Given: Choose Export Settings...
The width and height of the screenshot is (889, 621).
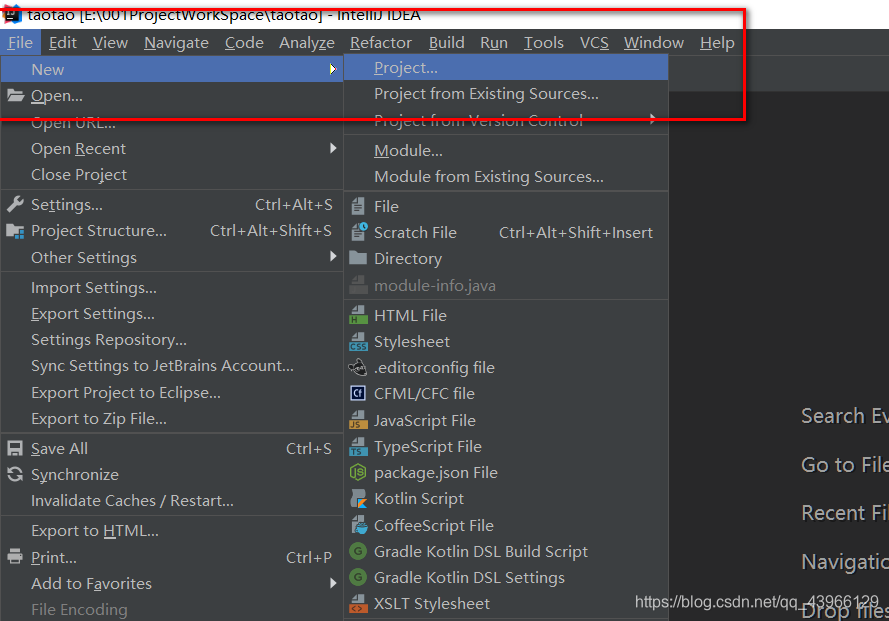Looking at the screenshot, I should click(172, 314).
